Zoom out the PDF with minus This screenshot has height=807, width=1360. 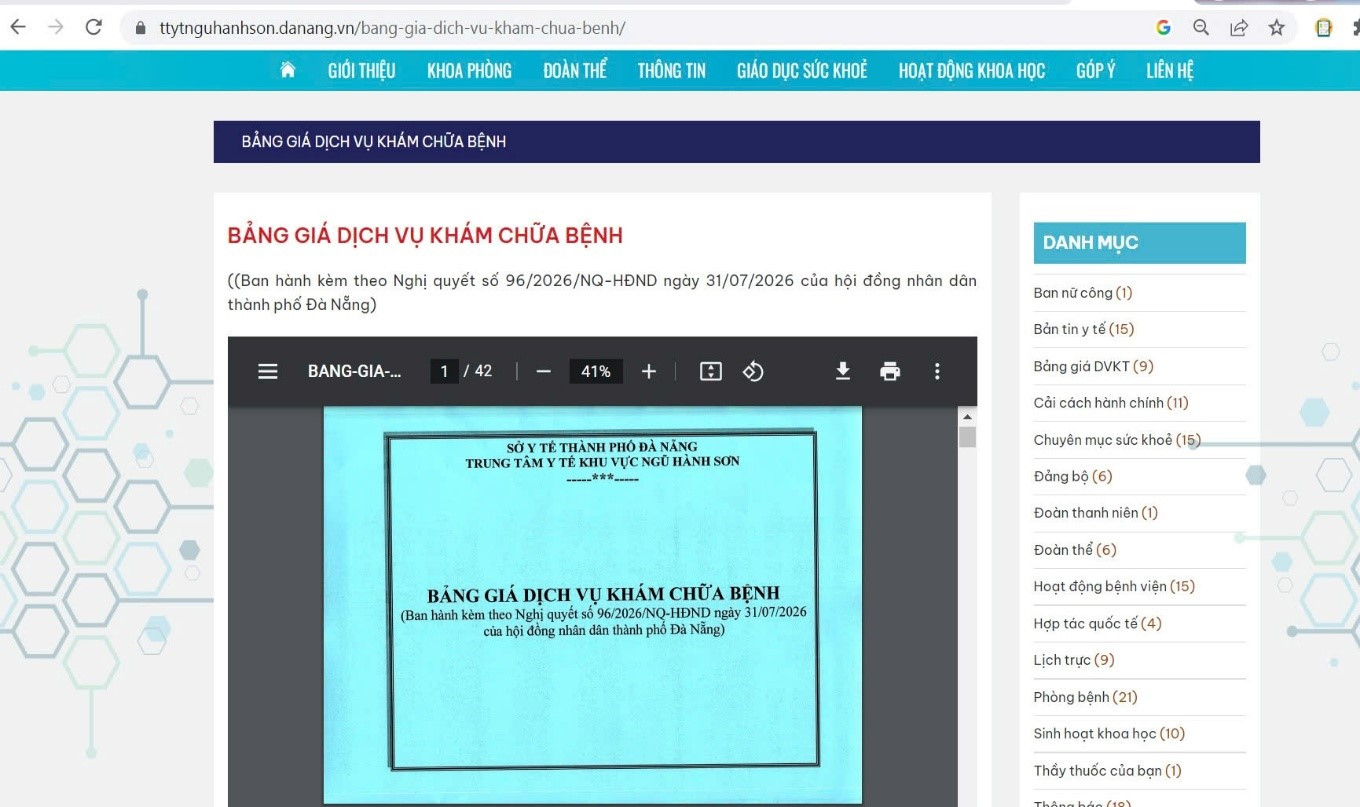point(543,371)
